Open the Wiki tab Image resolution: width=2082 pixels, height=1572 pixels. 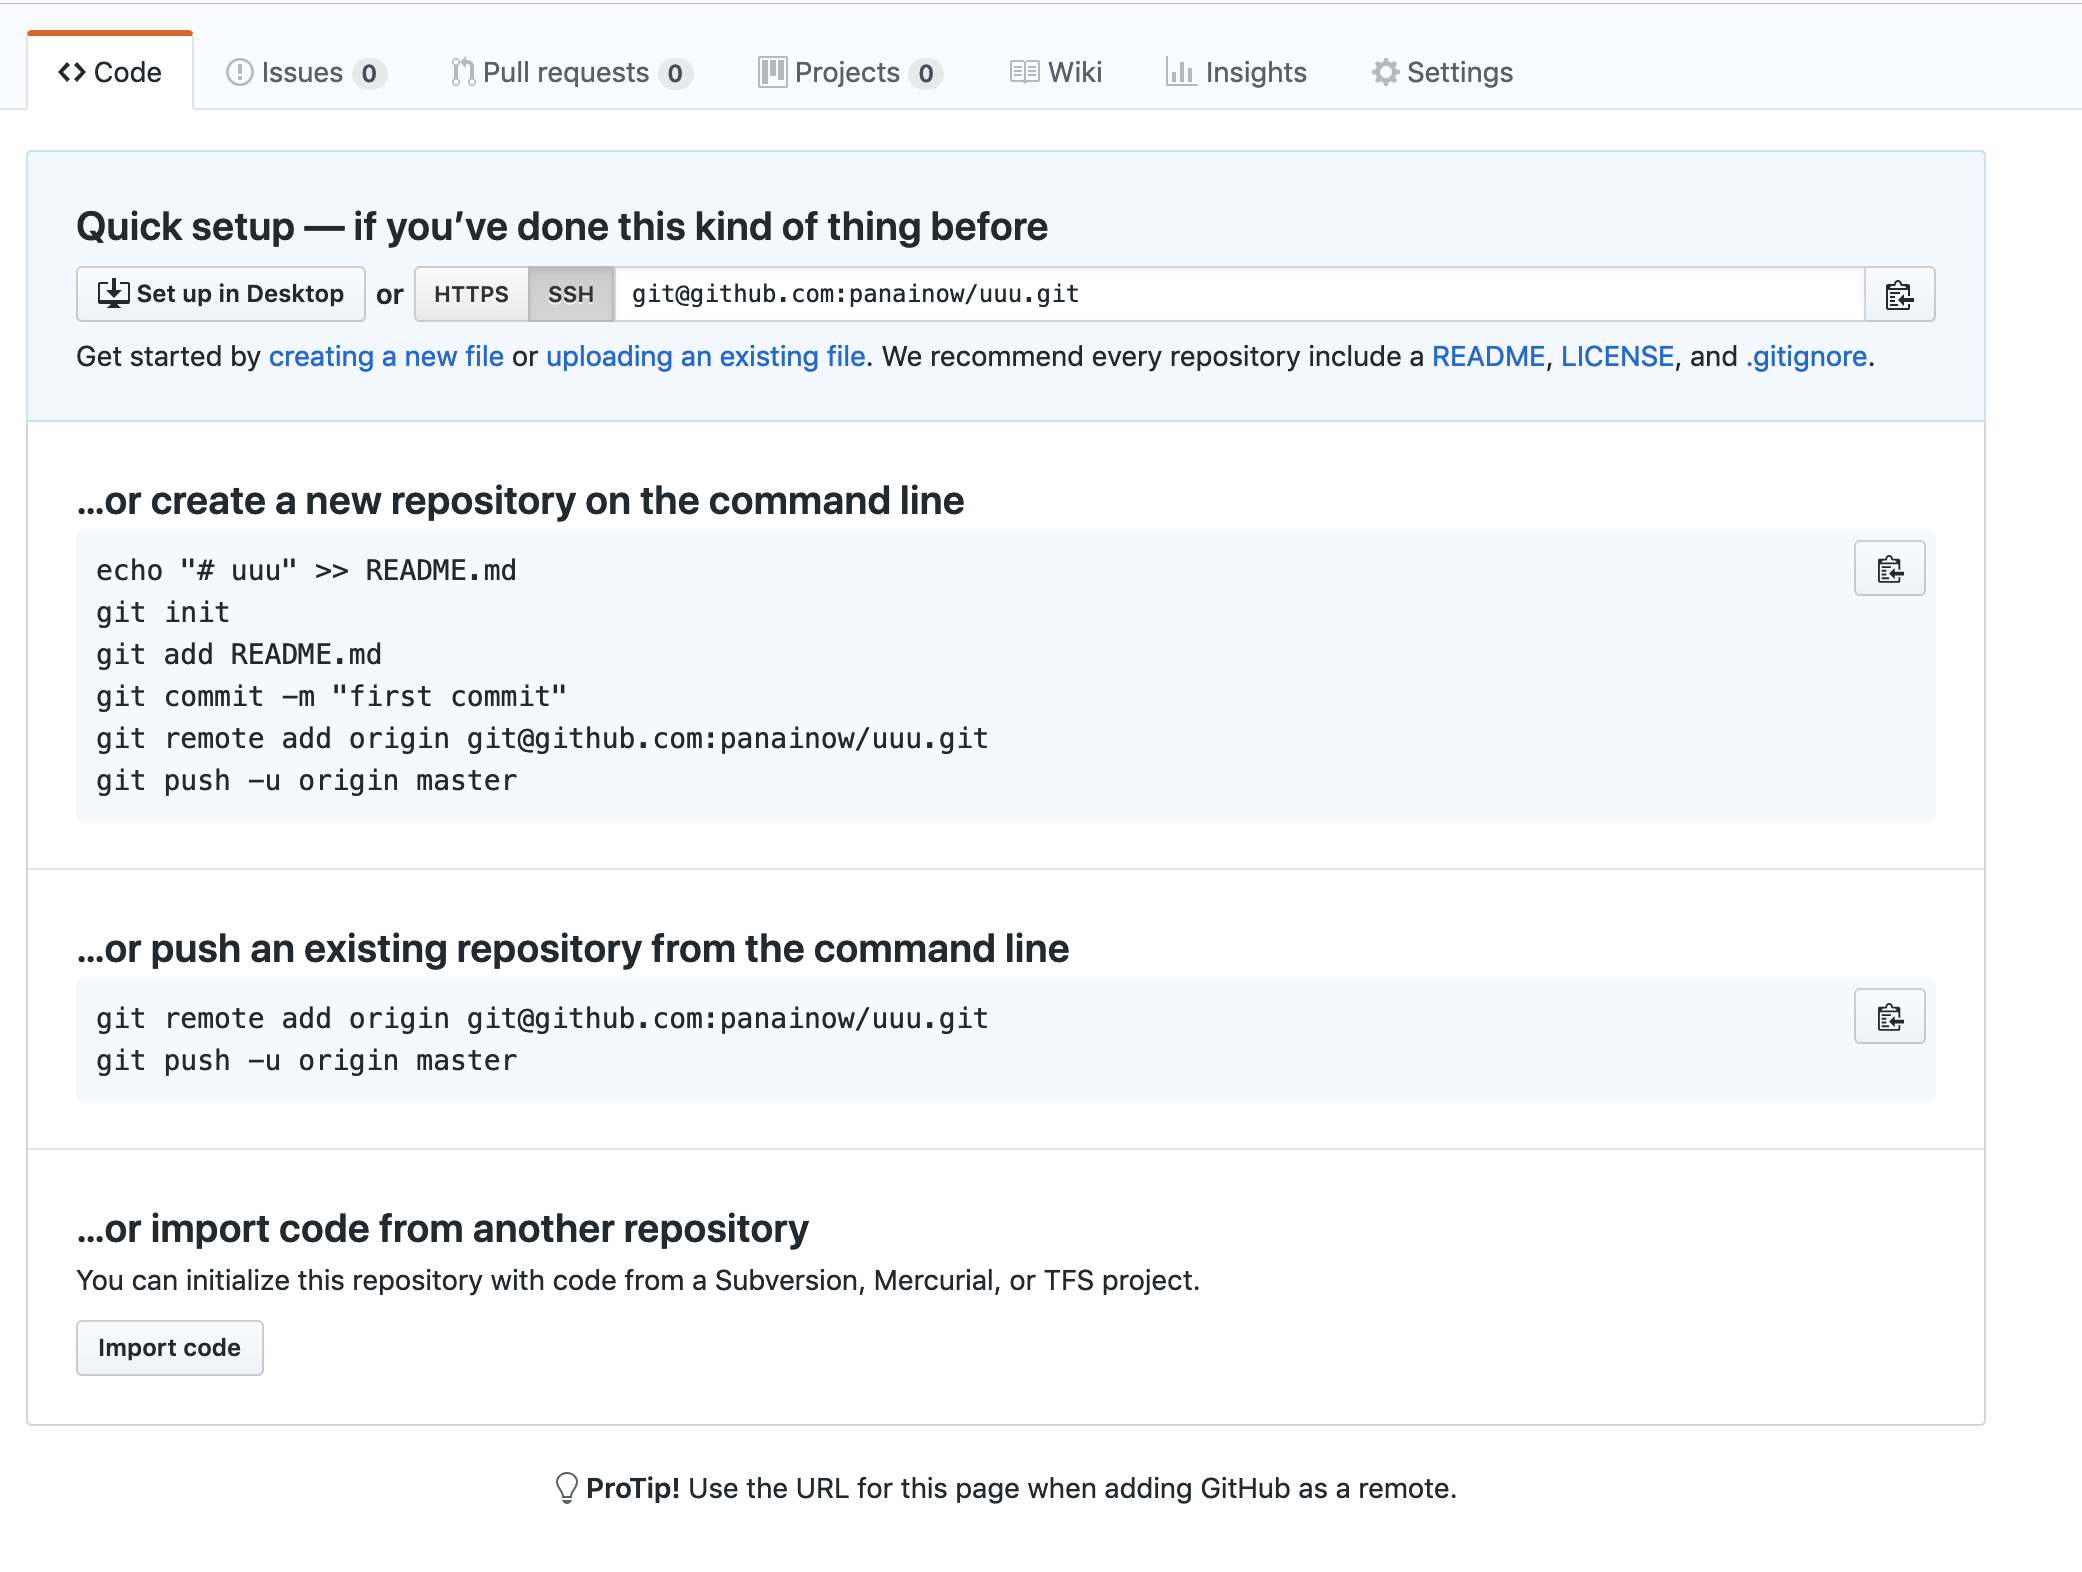coord(1056,72)
